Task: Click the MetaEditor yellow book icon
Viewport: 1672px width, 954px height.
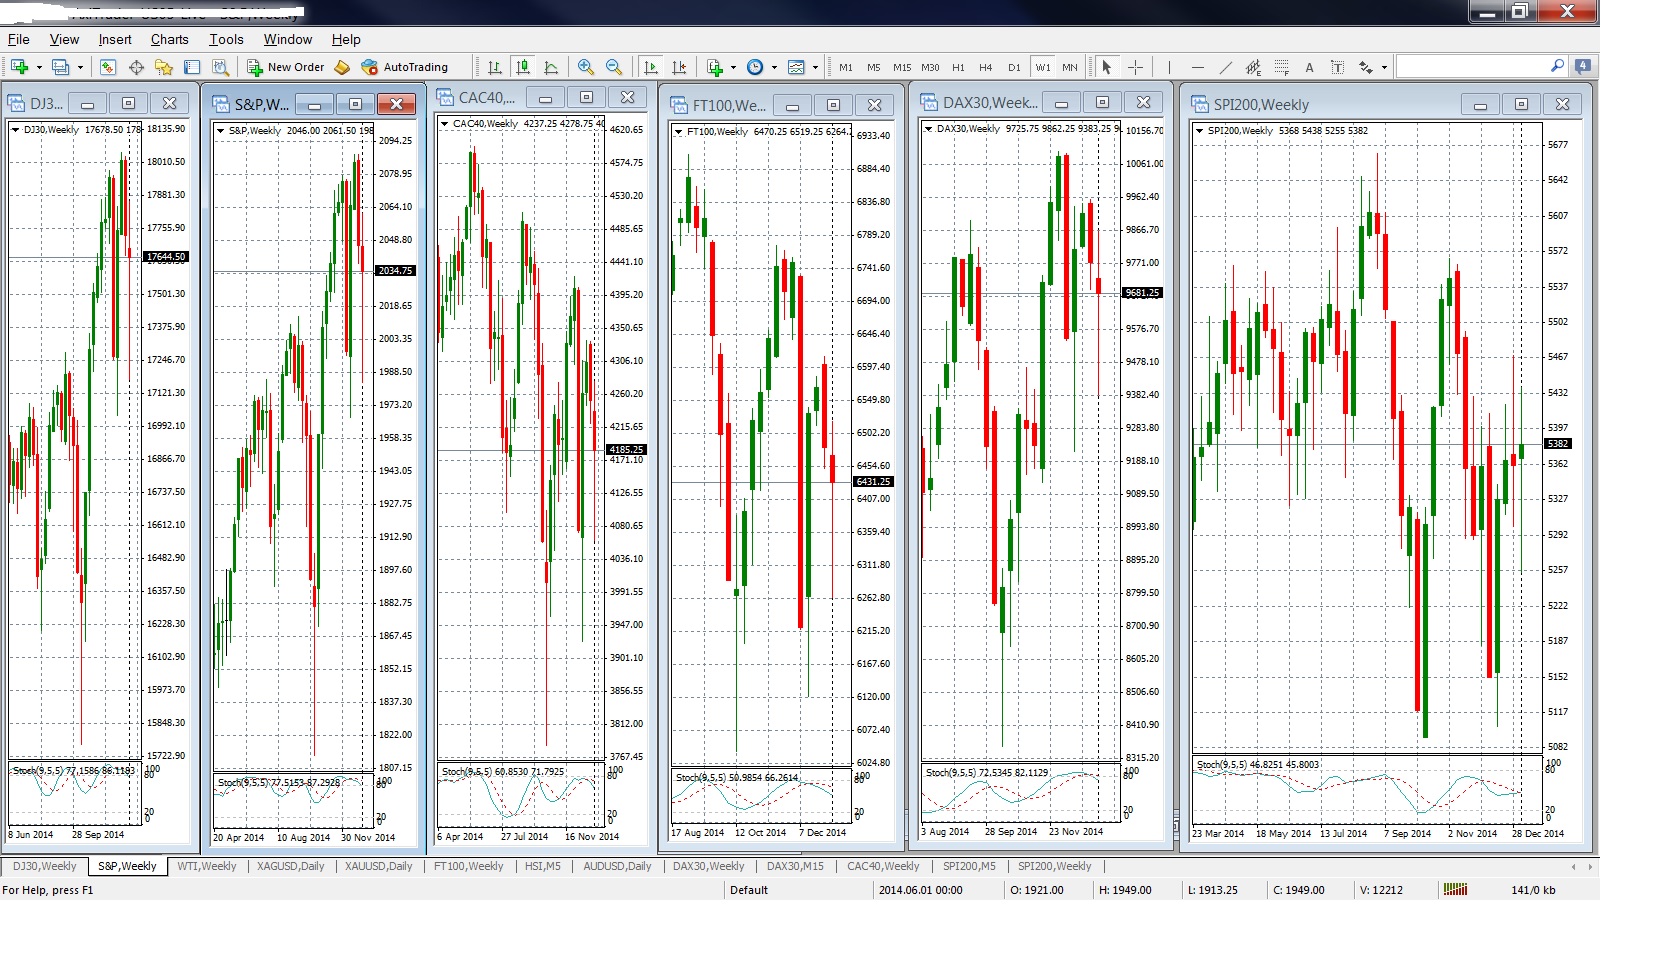Action: tap(342, 67)
